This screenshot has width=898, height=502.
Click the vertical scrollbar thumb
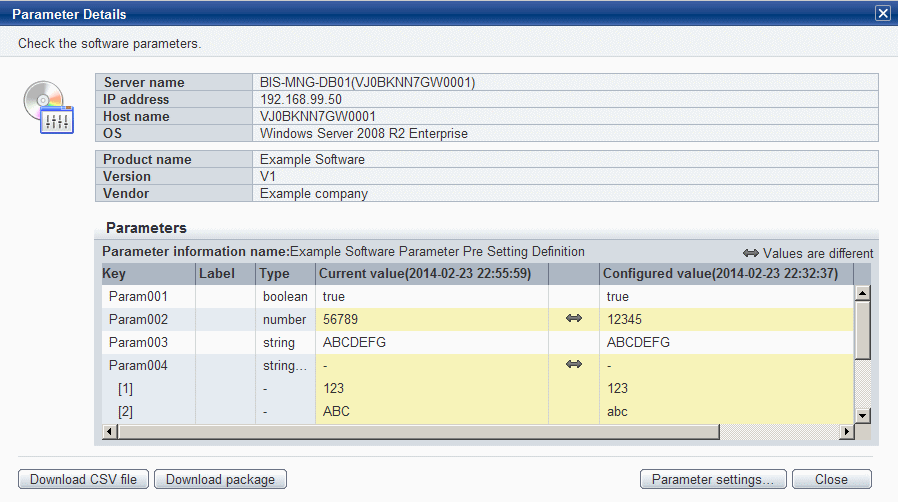click(x=862, y=330)
